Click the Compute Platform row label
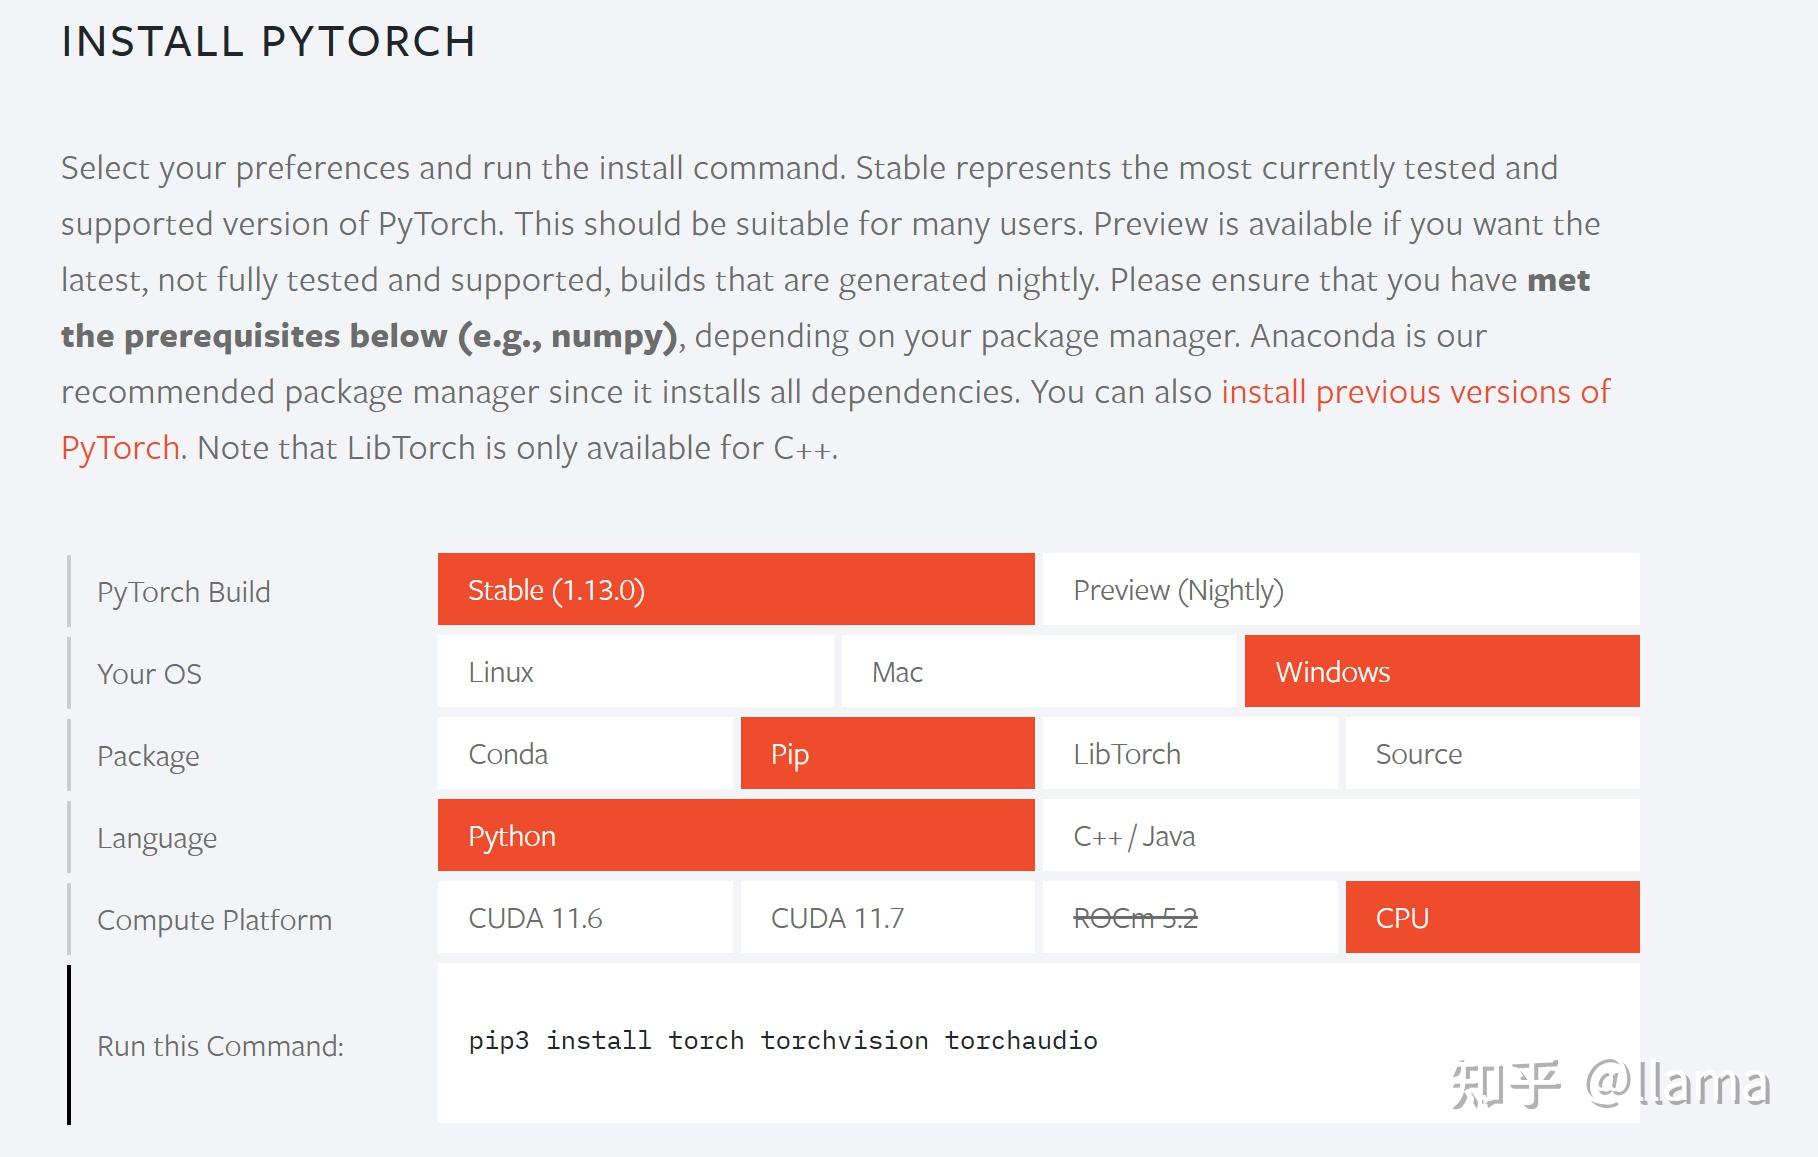Viewport: 1818px width, 1157px height. (x=214, y=920)
